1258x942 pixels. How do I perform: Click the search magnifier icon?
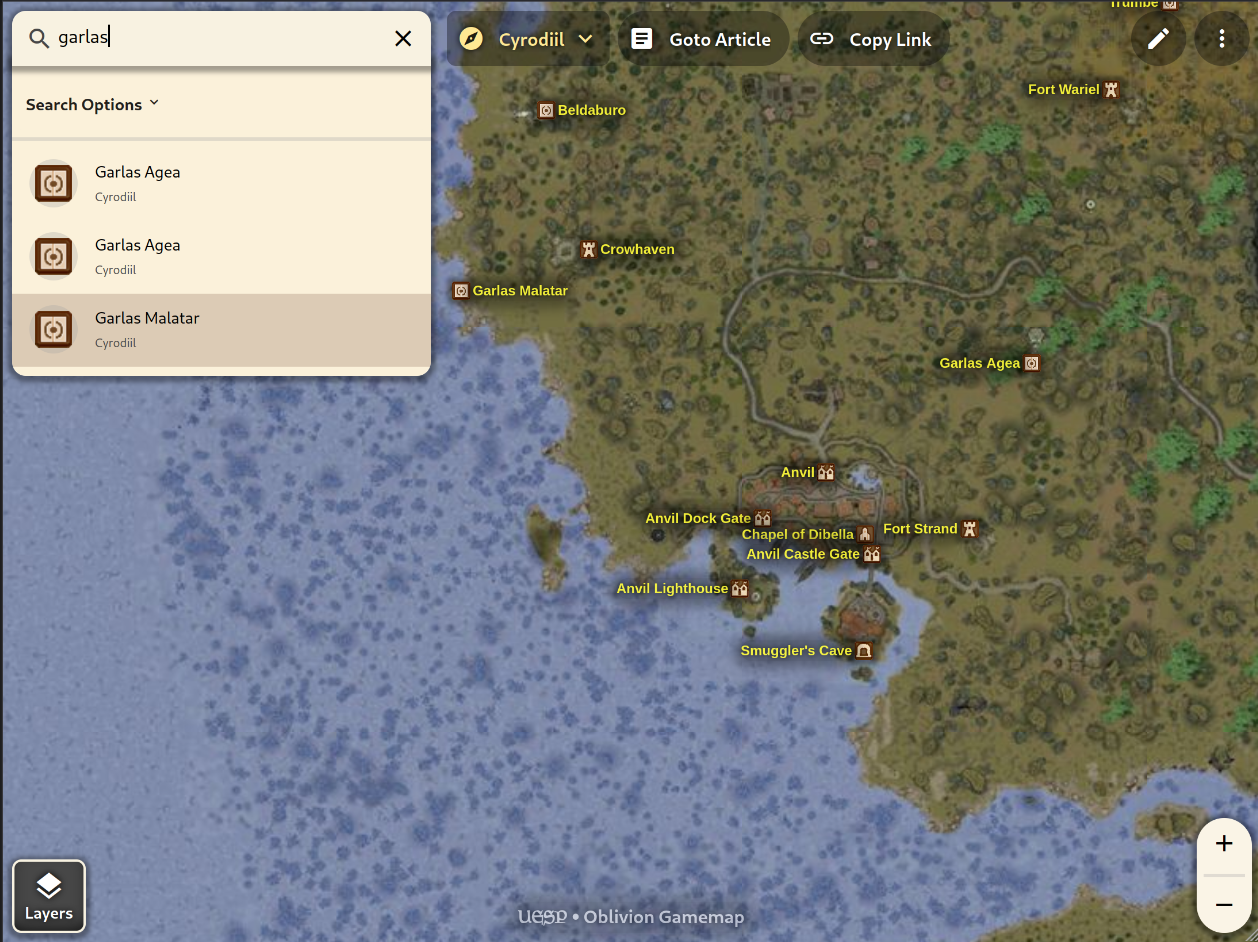(x=39, y=38)
